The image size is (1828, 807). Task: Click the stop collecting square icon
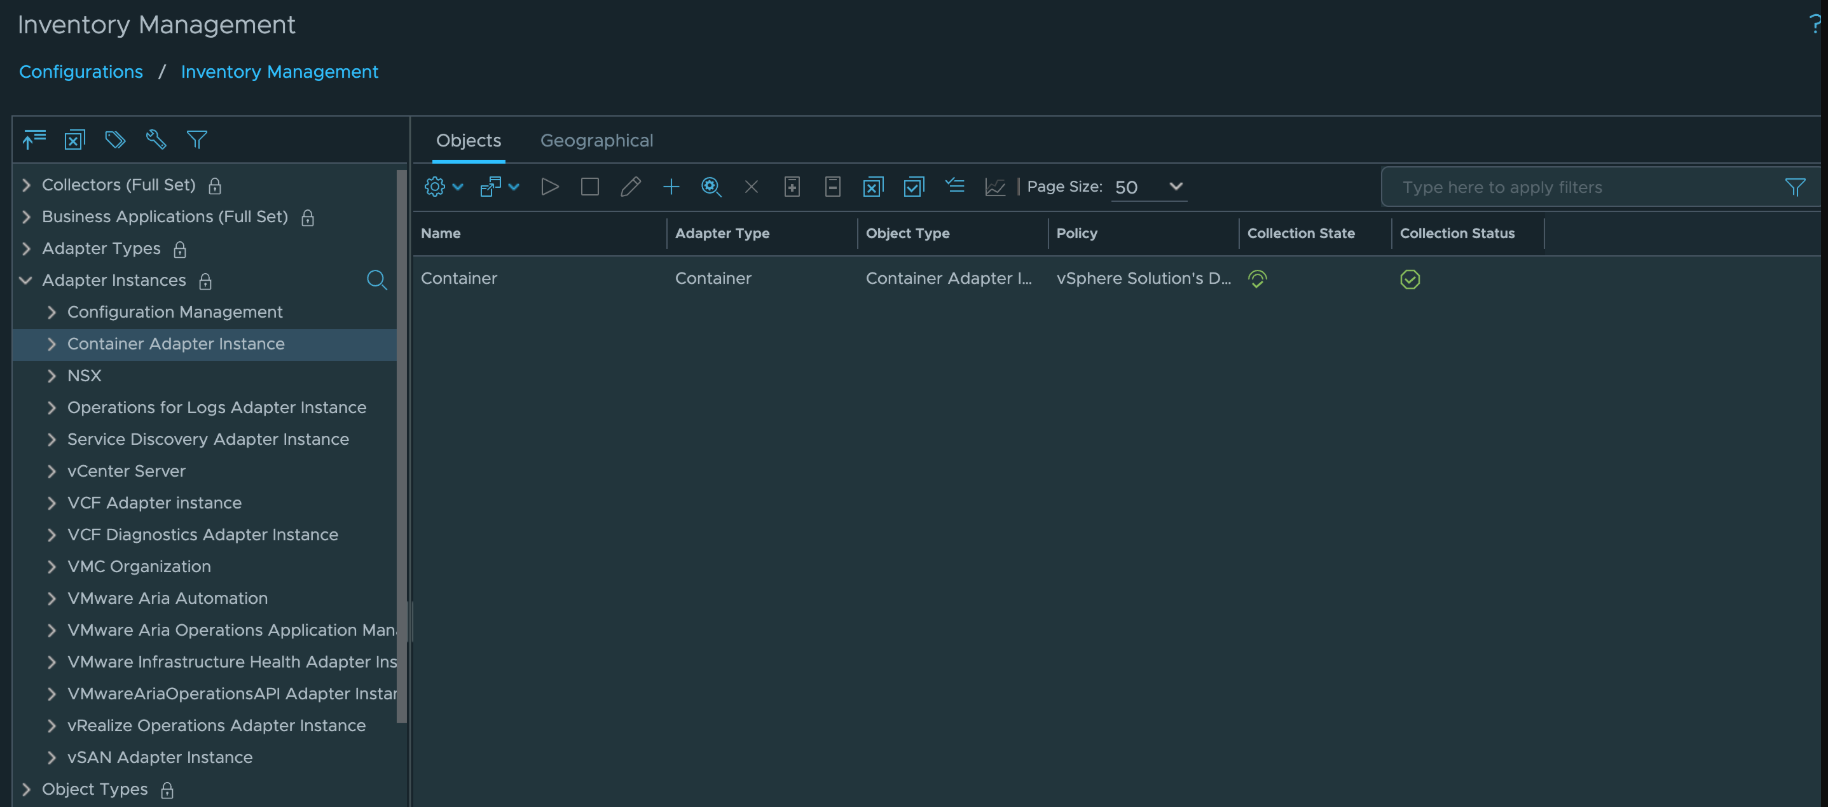590,187
